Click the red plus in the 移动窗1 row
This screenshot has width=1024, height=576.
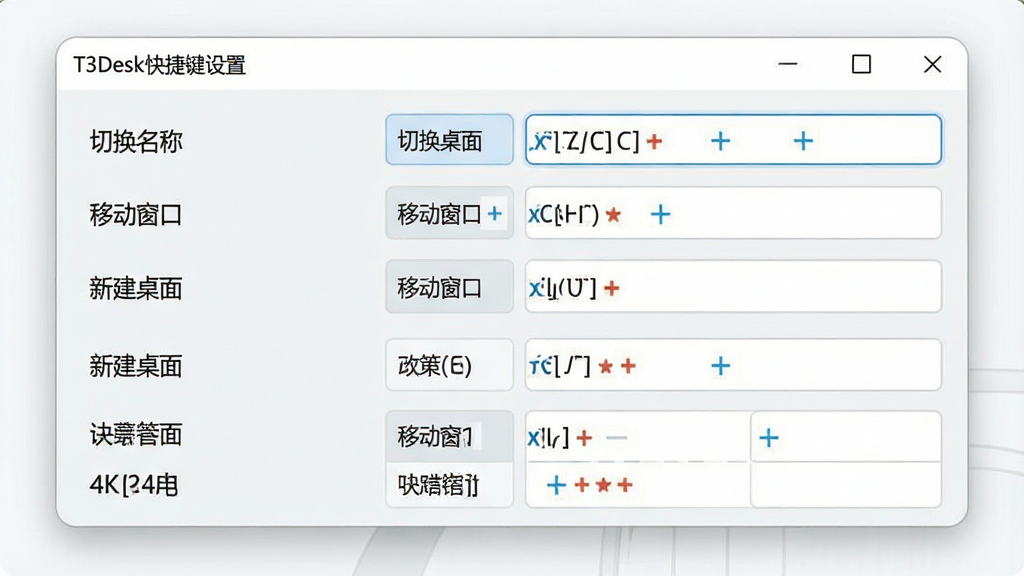click(584, 438)
